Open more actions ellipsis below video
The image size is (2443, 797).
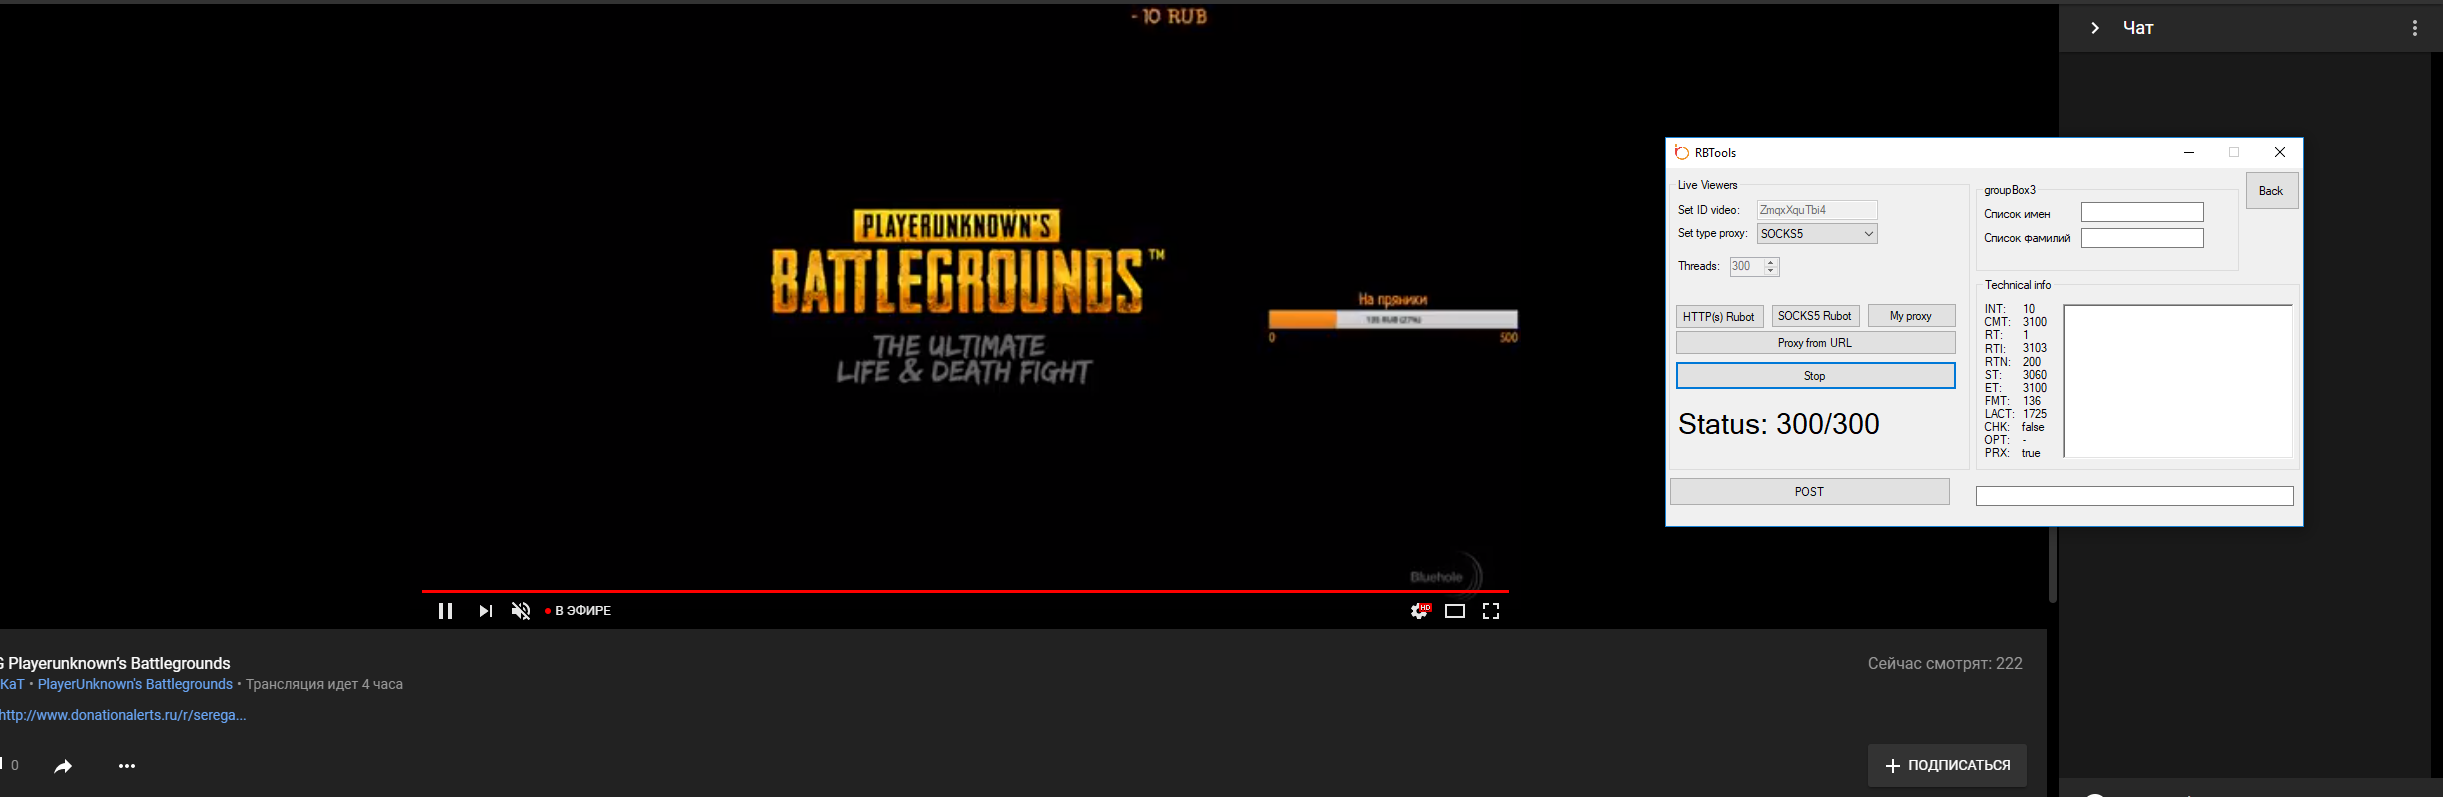point(127,766)
